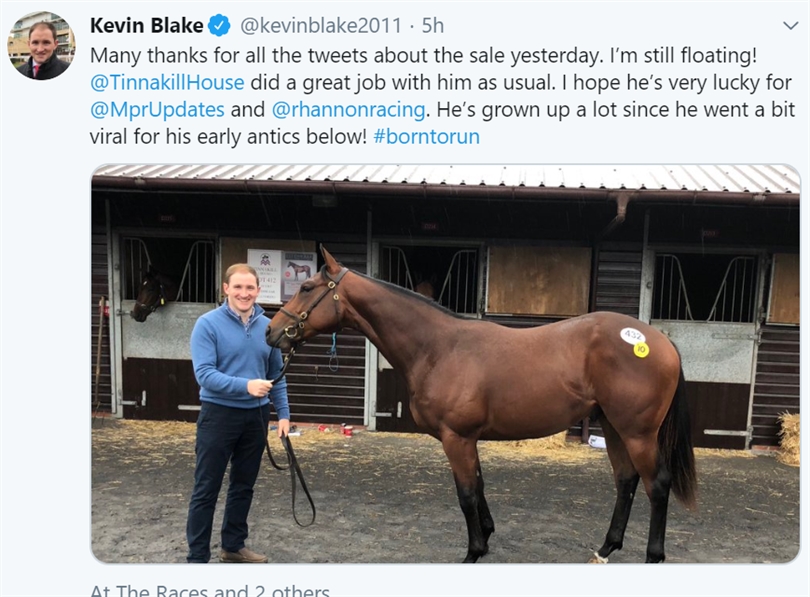This screenshot has height=597, width=810.
Task: Click the yellow 10 sticker on the horse
Action: 641,350
